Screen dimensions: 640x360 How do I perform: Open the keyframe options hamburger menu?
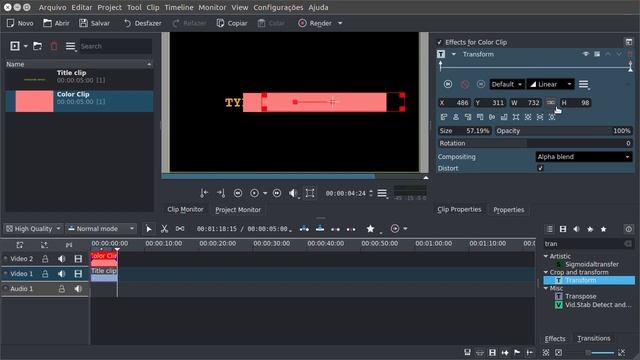point(584,84)
